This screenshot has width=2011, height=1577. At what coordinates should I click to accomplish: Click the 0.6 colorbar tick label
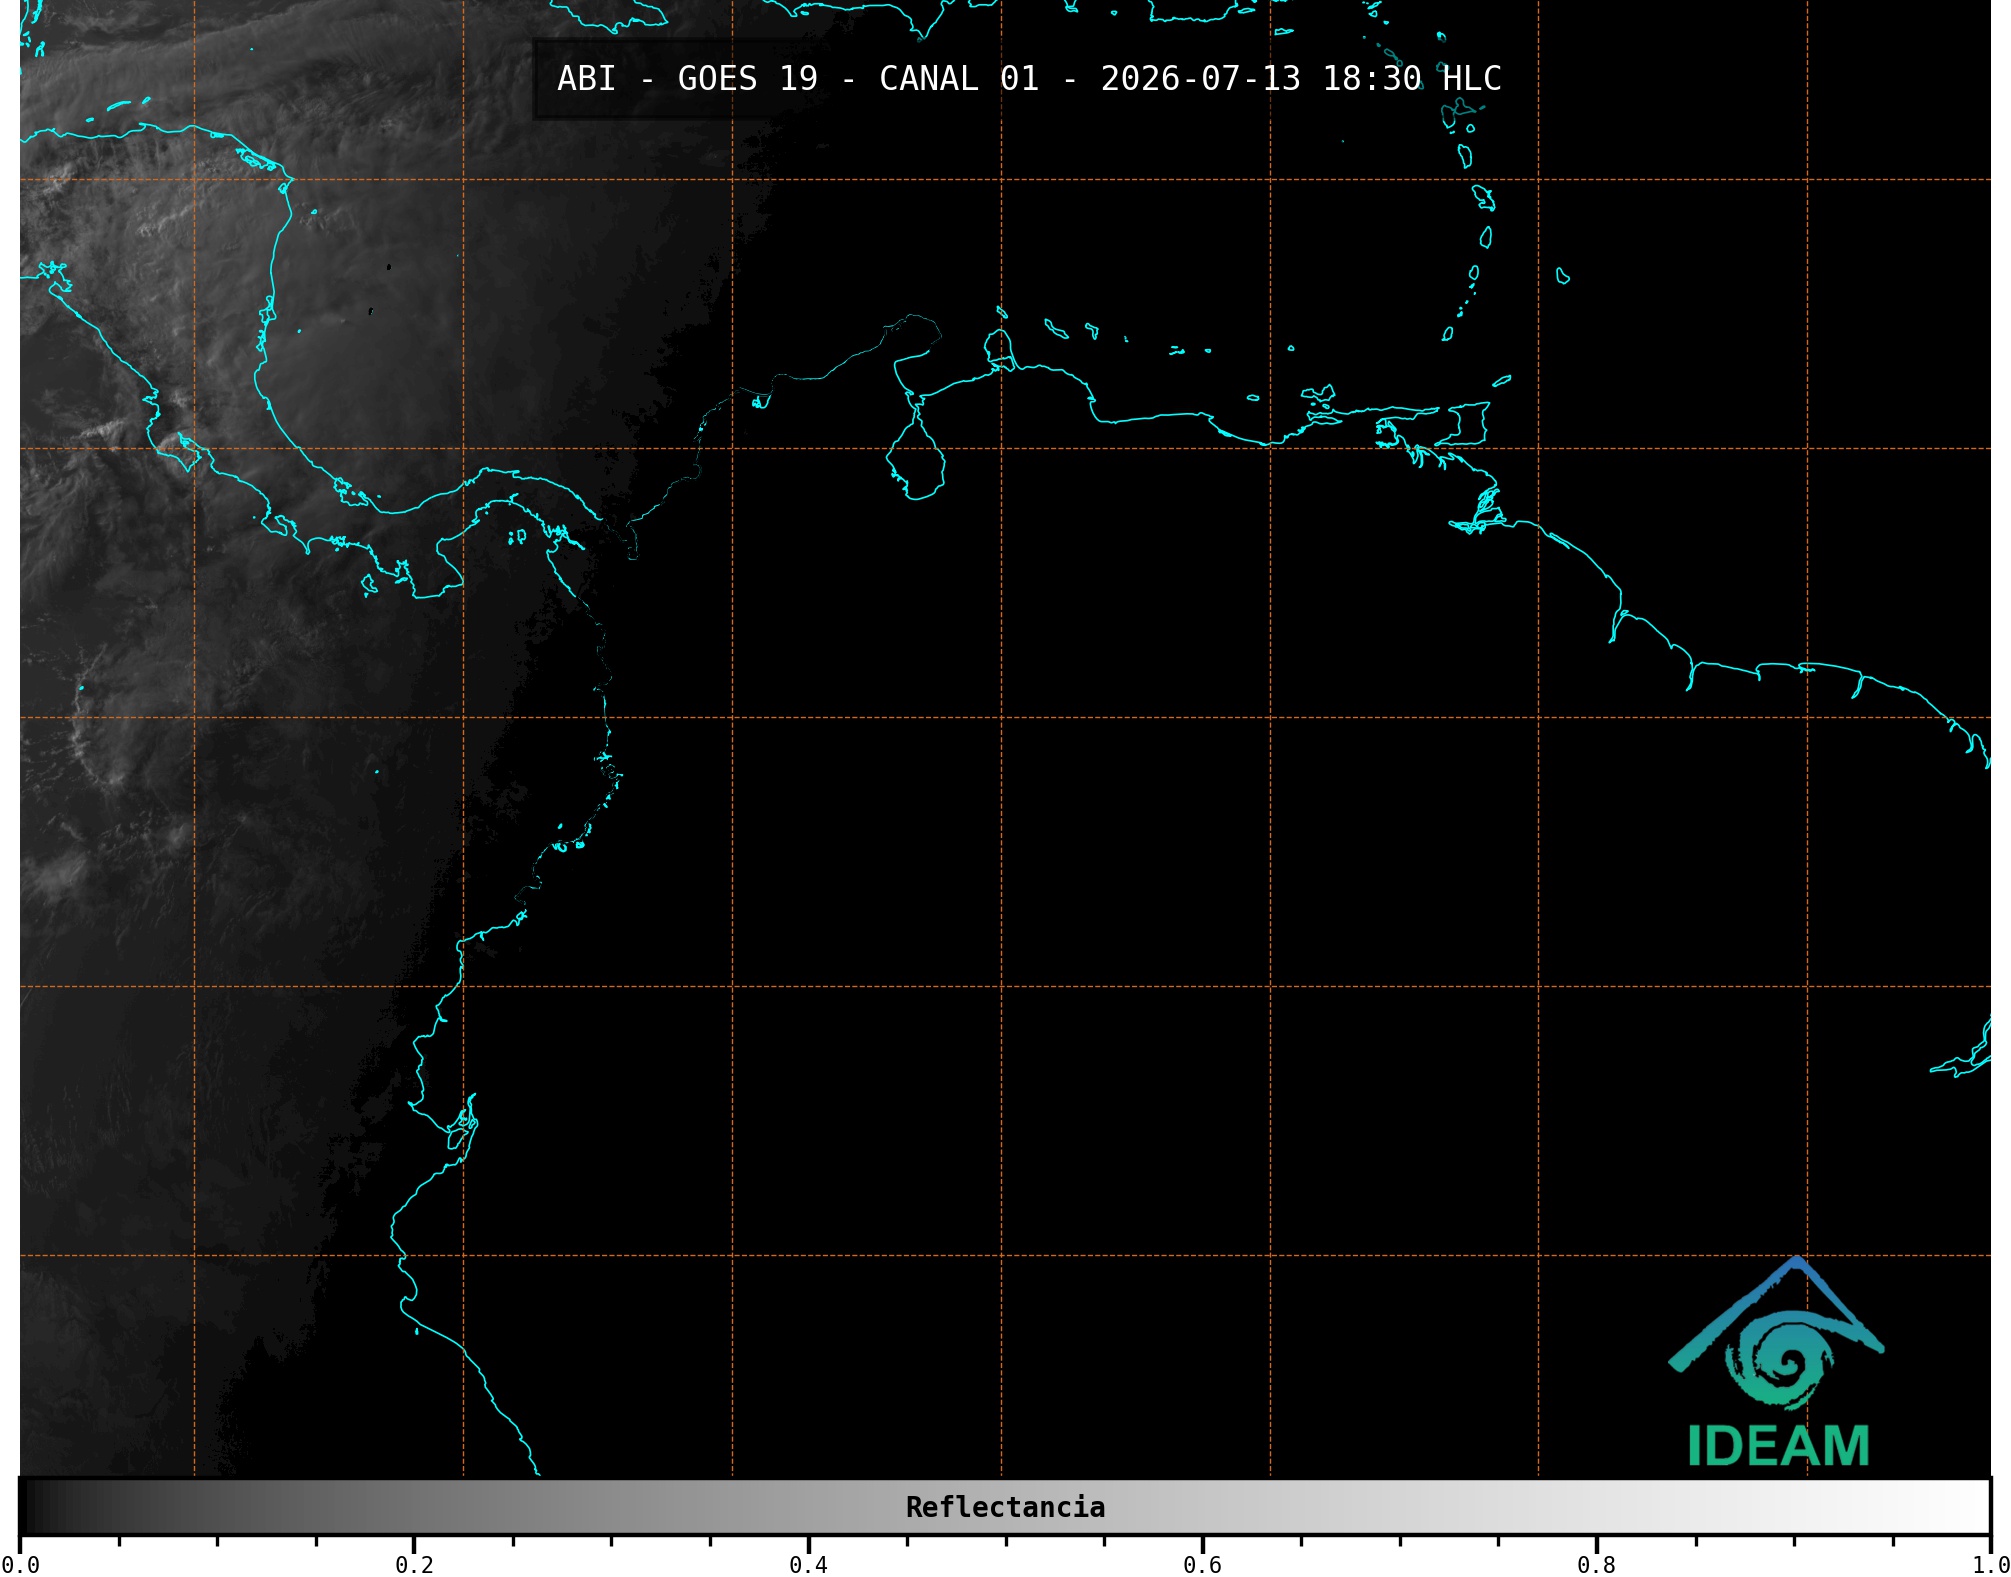coord(1202,1564)
